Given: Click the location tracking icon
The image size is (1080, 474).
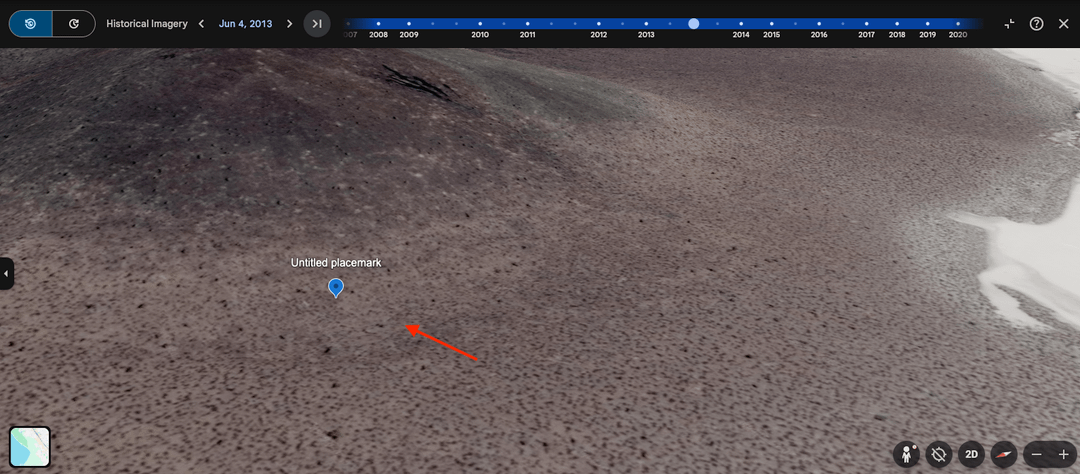Looking at the screenshot, I should tap(938, 454).
